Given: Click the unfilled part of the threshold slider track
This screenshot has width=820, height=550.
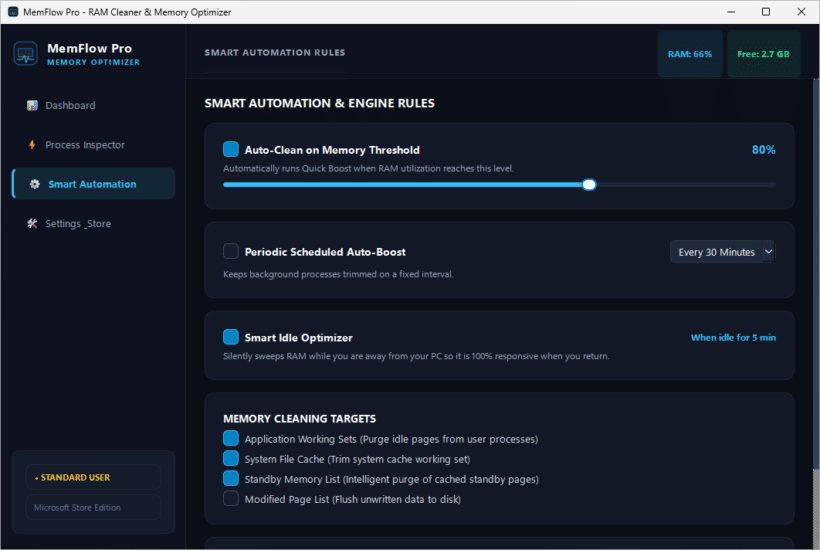Looking at the screenshot, I should click(x=686, y=185).
